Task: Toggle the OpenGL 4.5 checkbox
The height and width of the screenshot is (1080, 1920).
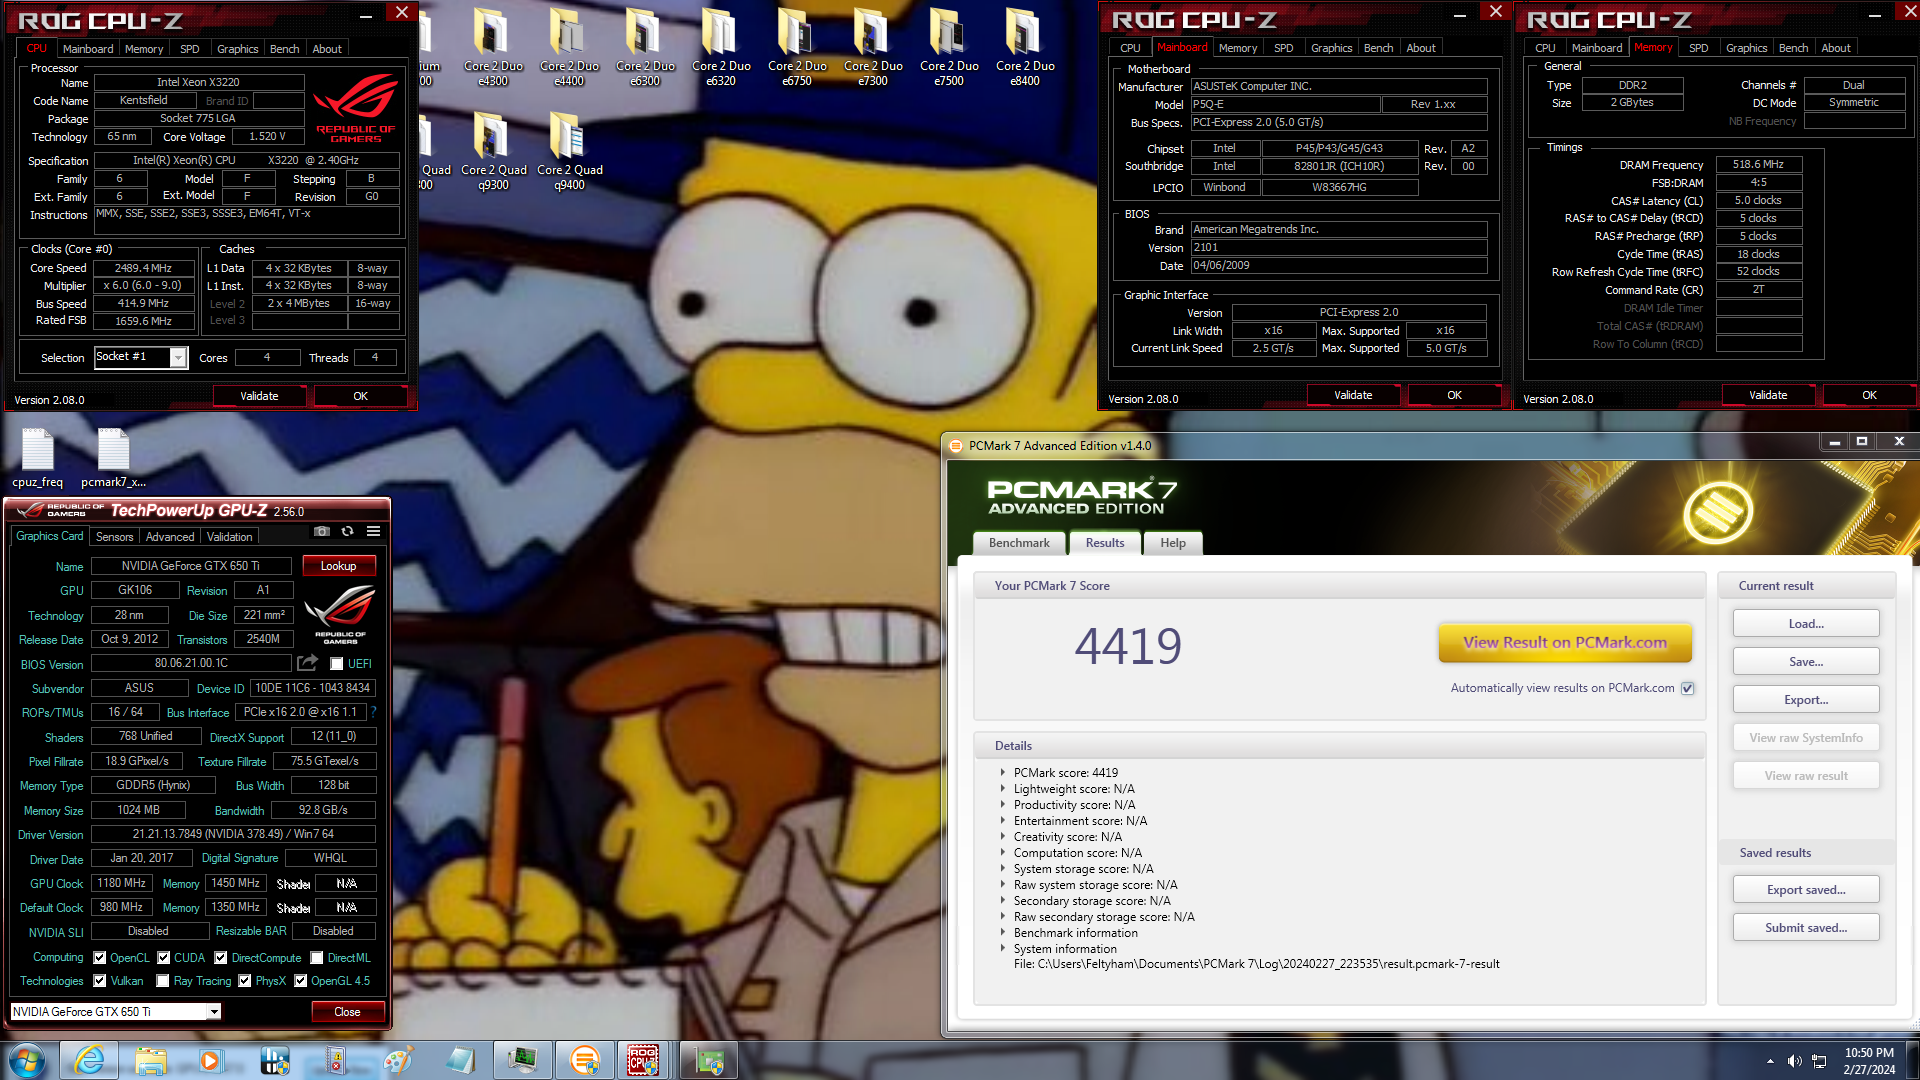Action: 301,980
